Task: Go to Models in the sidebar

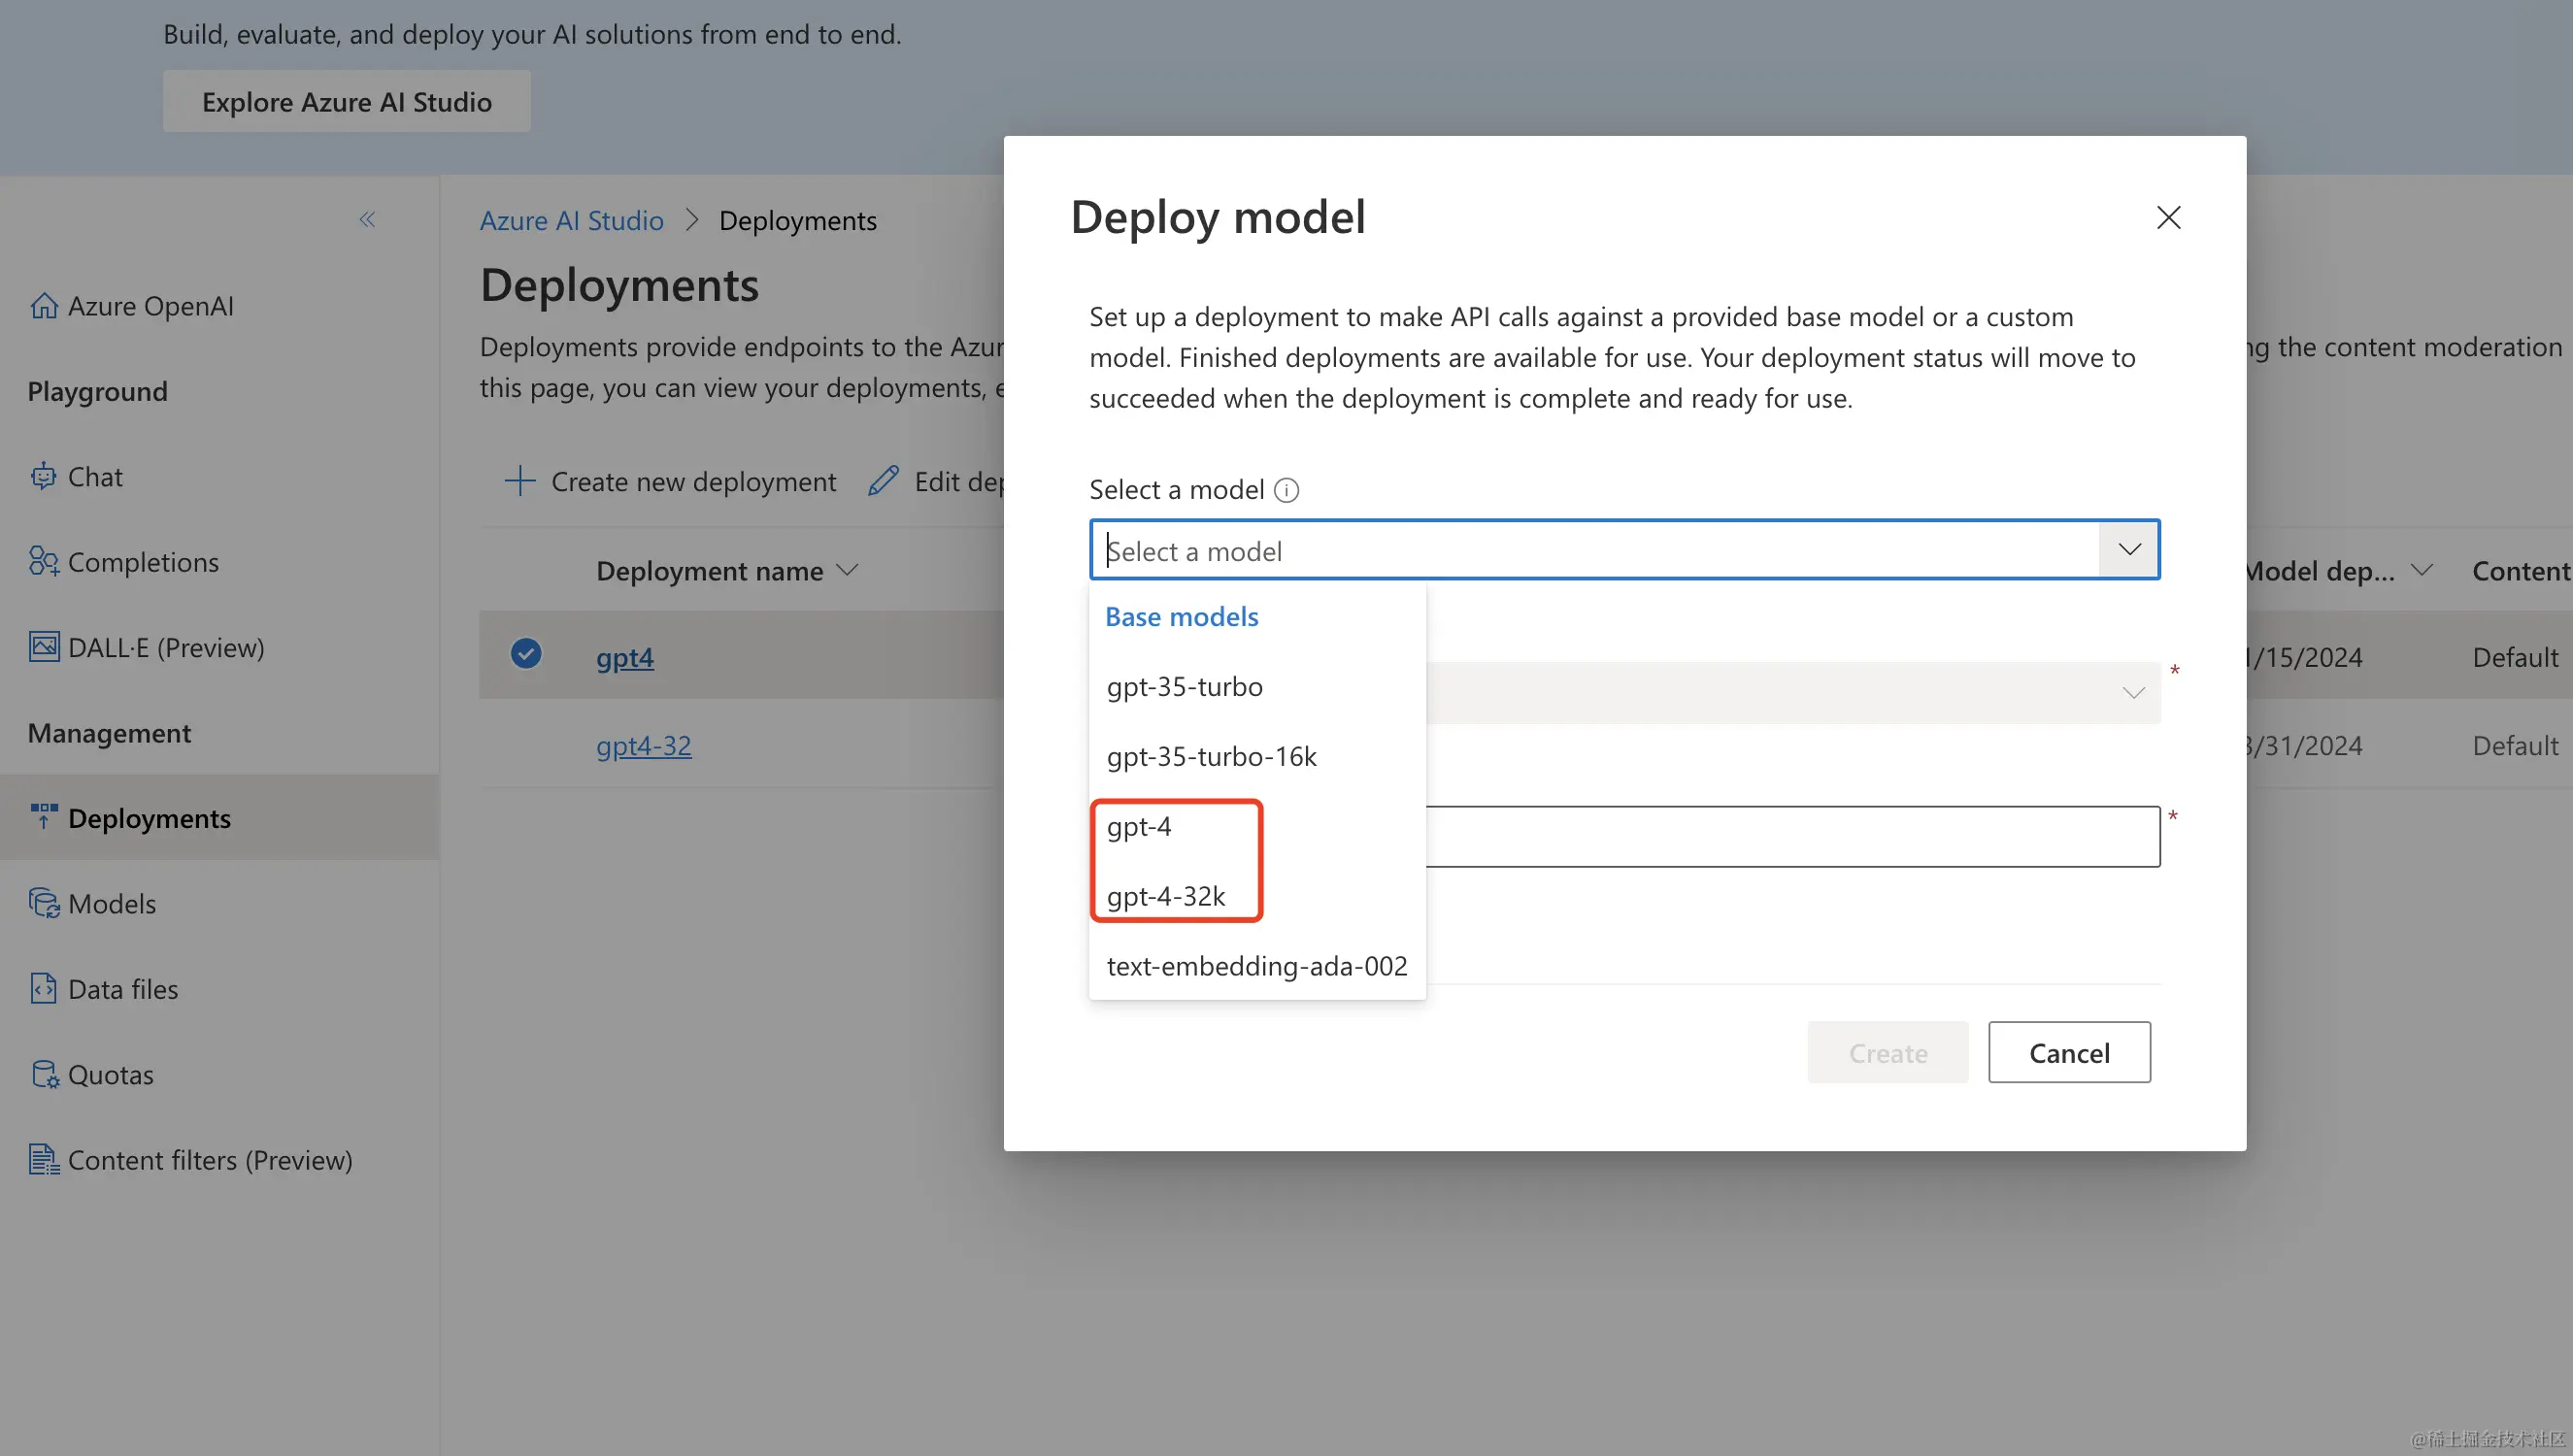Action: click(111, 904)
